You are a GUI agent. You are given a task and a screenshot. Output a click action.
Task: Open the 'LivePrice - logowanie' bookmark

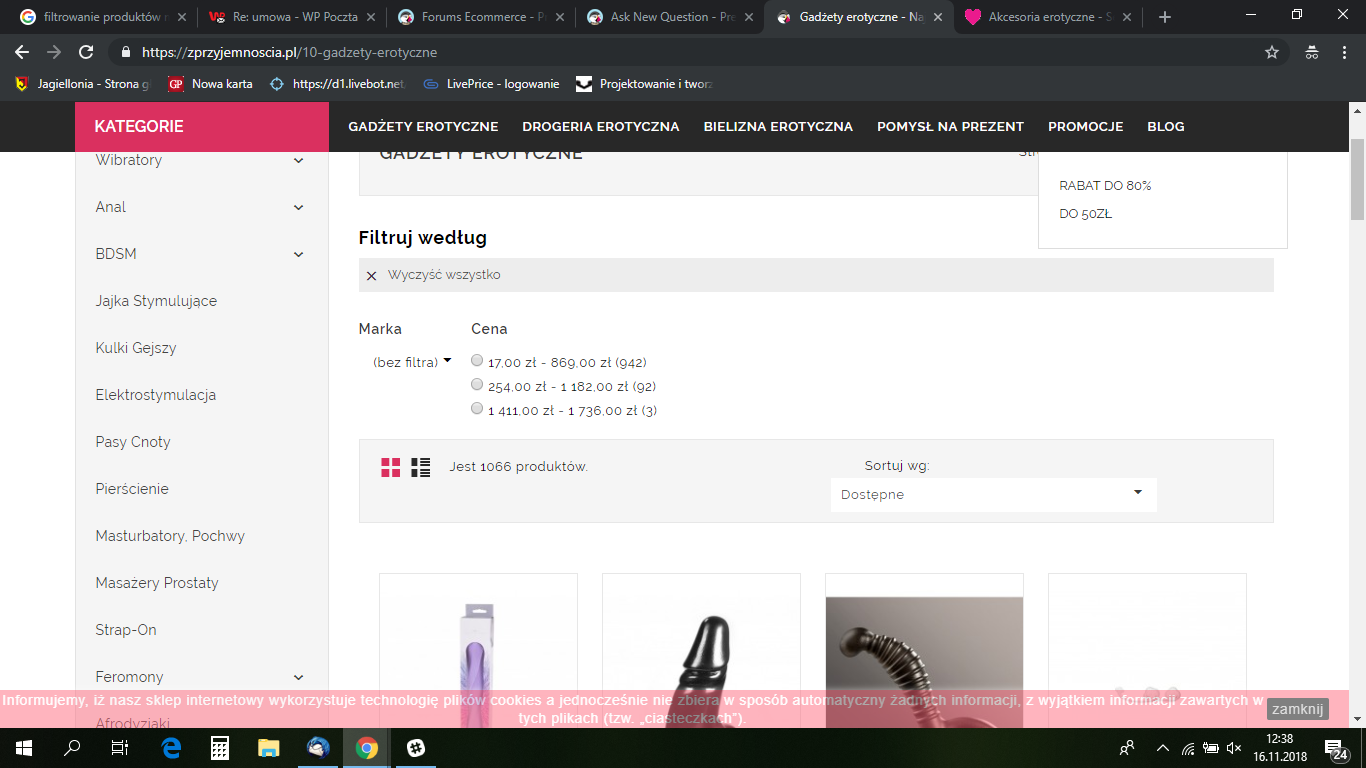(x=491, y=84)
